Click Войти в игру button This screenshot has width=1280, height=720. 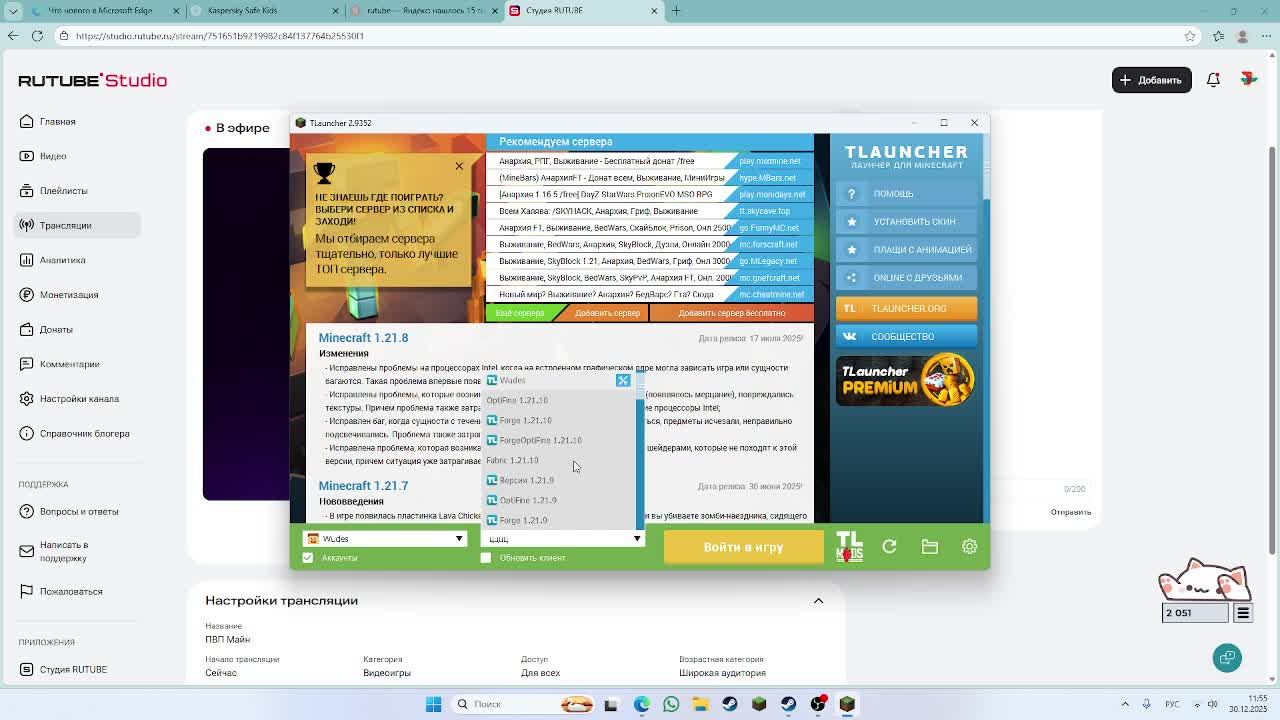click(743, 547)
